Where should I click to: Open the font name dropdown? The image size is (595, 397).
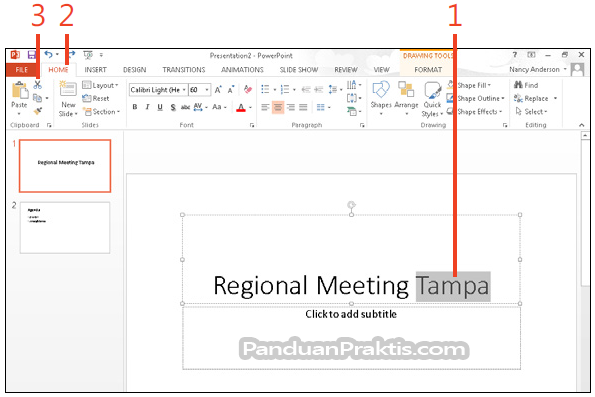tap(184, 90)
